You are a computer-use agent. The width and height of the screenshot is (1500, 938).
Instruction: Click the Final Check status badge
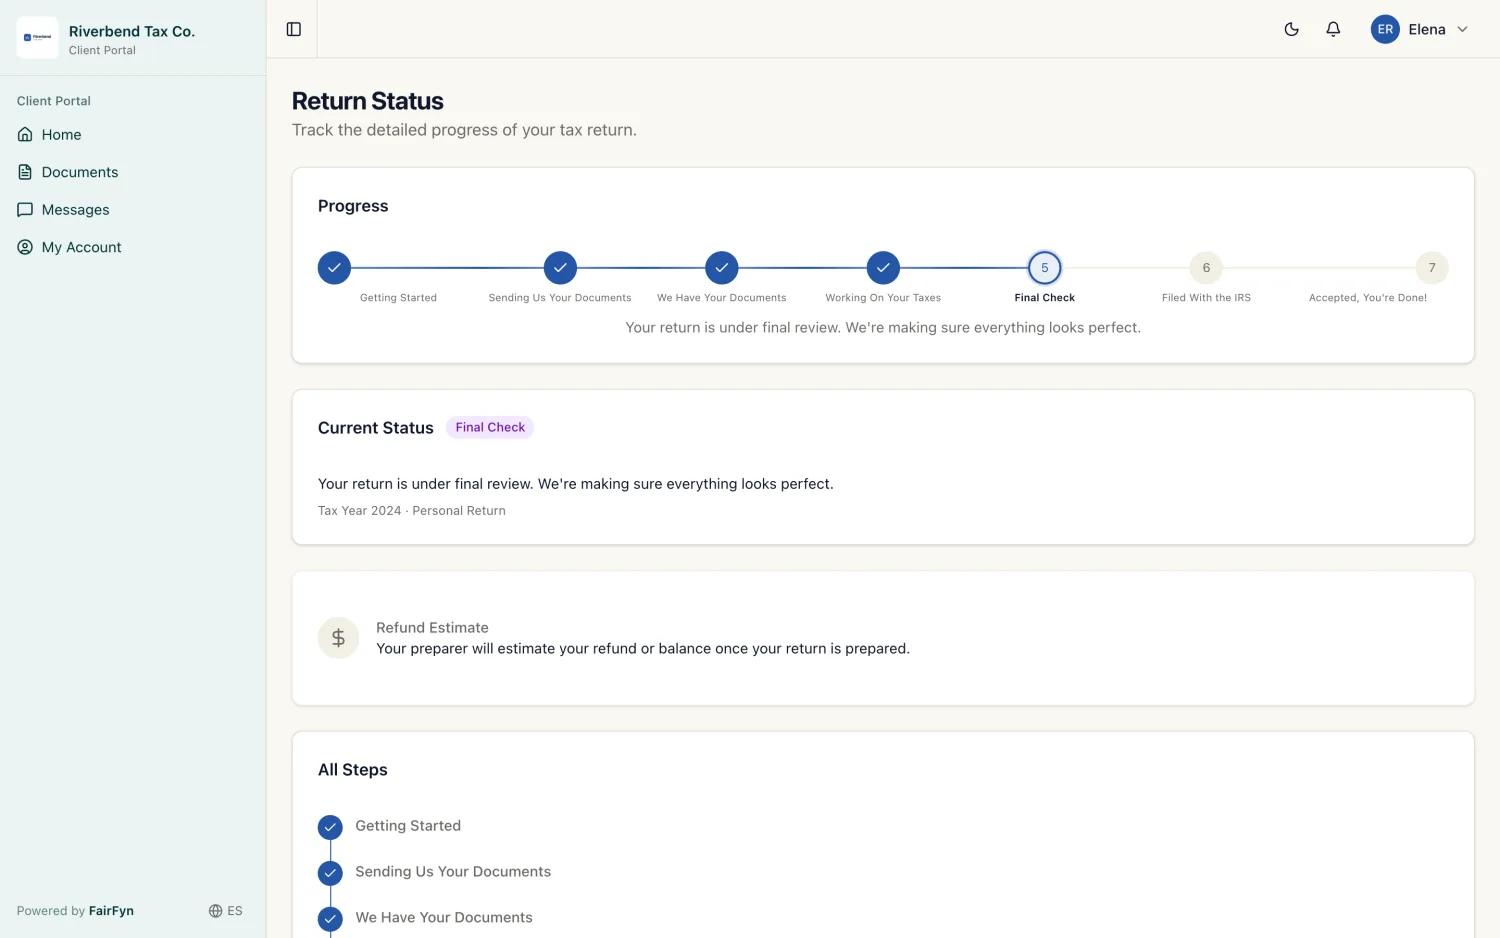click(490, 427)
